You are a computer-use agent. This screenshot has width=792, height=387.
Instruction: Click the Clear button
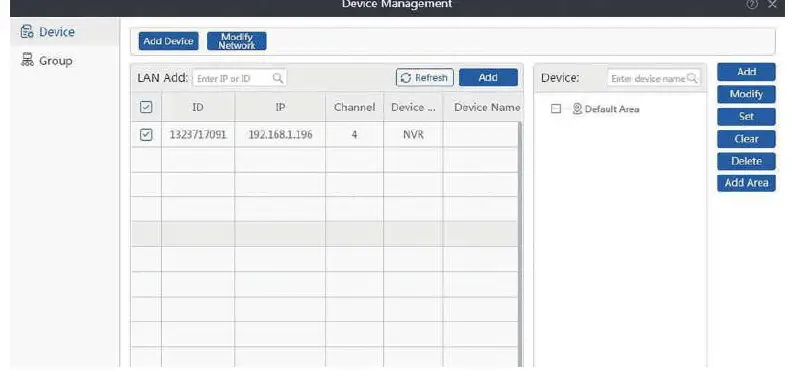[x=746, y=139]
